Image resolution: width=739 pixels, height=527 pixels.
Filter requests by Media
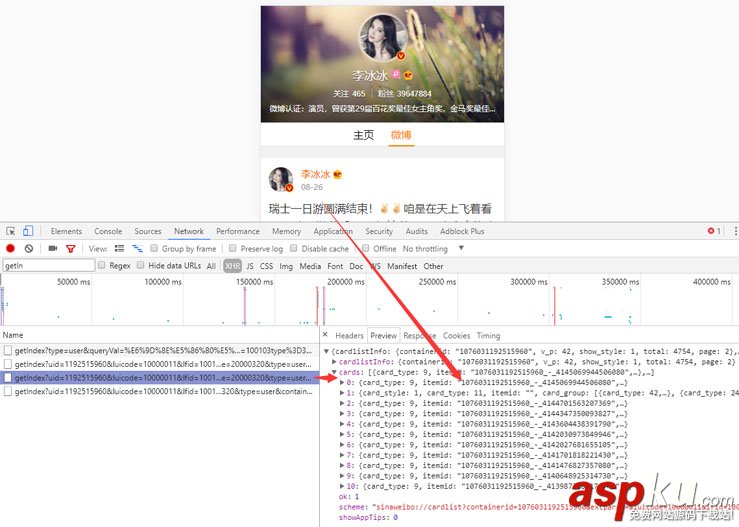click(x=310, y=266)
